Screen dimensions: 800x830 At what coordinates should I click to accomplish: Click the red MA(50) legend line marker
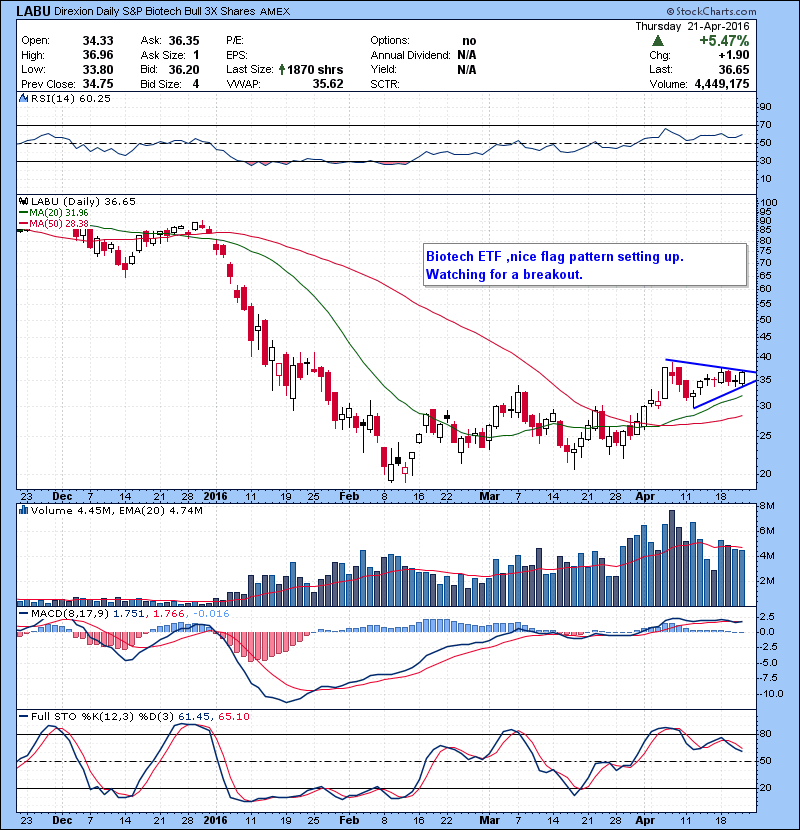pyautogui.click(x=22, y=224)
